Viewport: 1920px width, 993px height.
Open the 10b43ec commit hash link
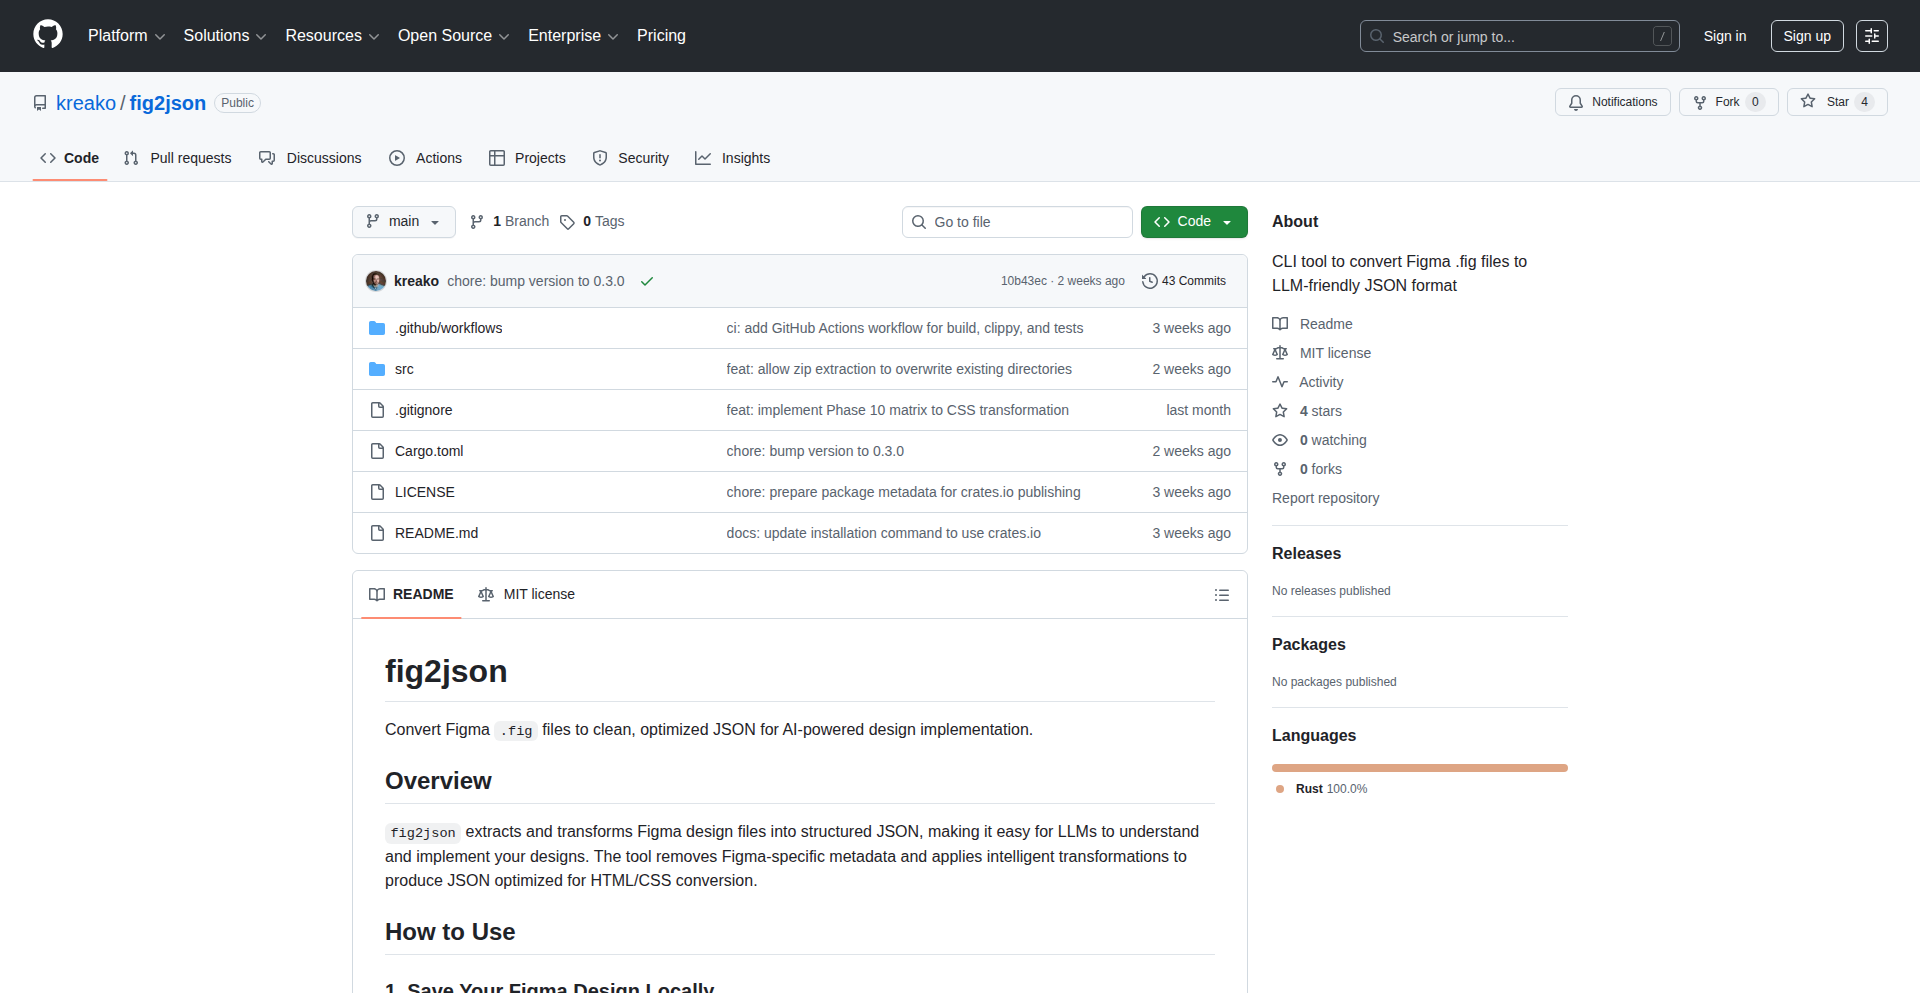tap(1024, 281)
